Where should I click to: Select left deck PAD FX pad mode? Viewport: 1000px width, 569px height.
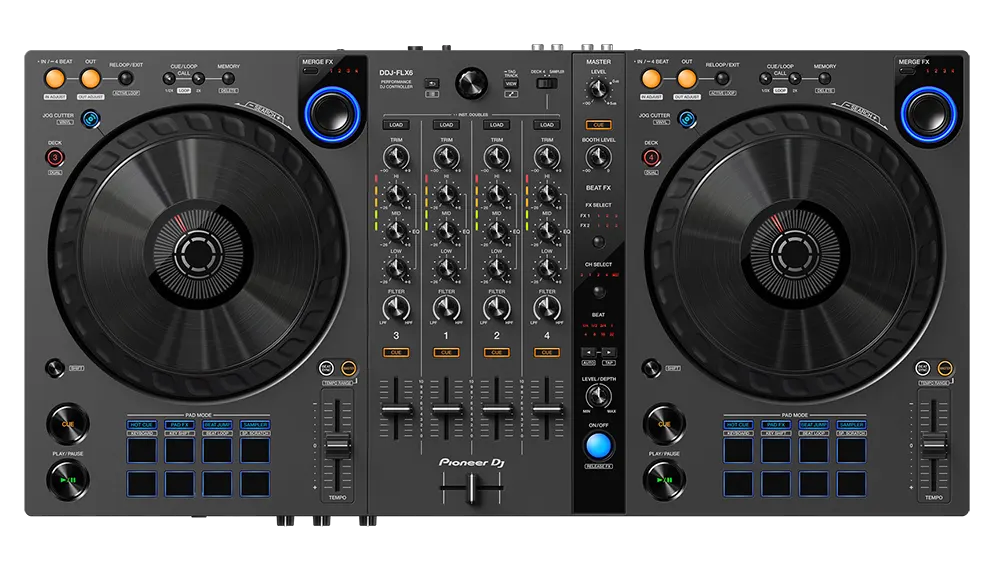[x=179, y=425]
